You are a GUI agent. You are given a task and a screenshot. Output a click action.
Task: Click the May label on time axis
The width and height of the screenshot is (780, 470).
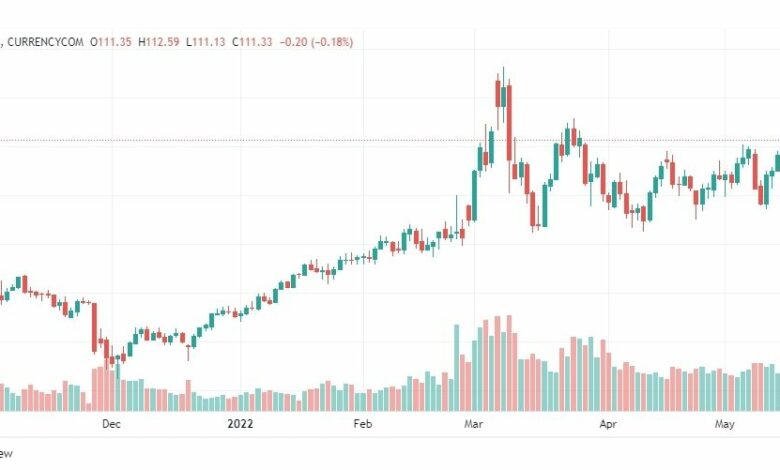(724, 424)
